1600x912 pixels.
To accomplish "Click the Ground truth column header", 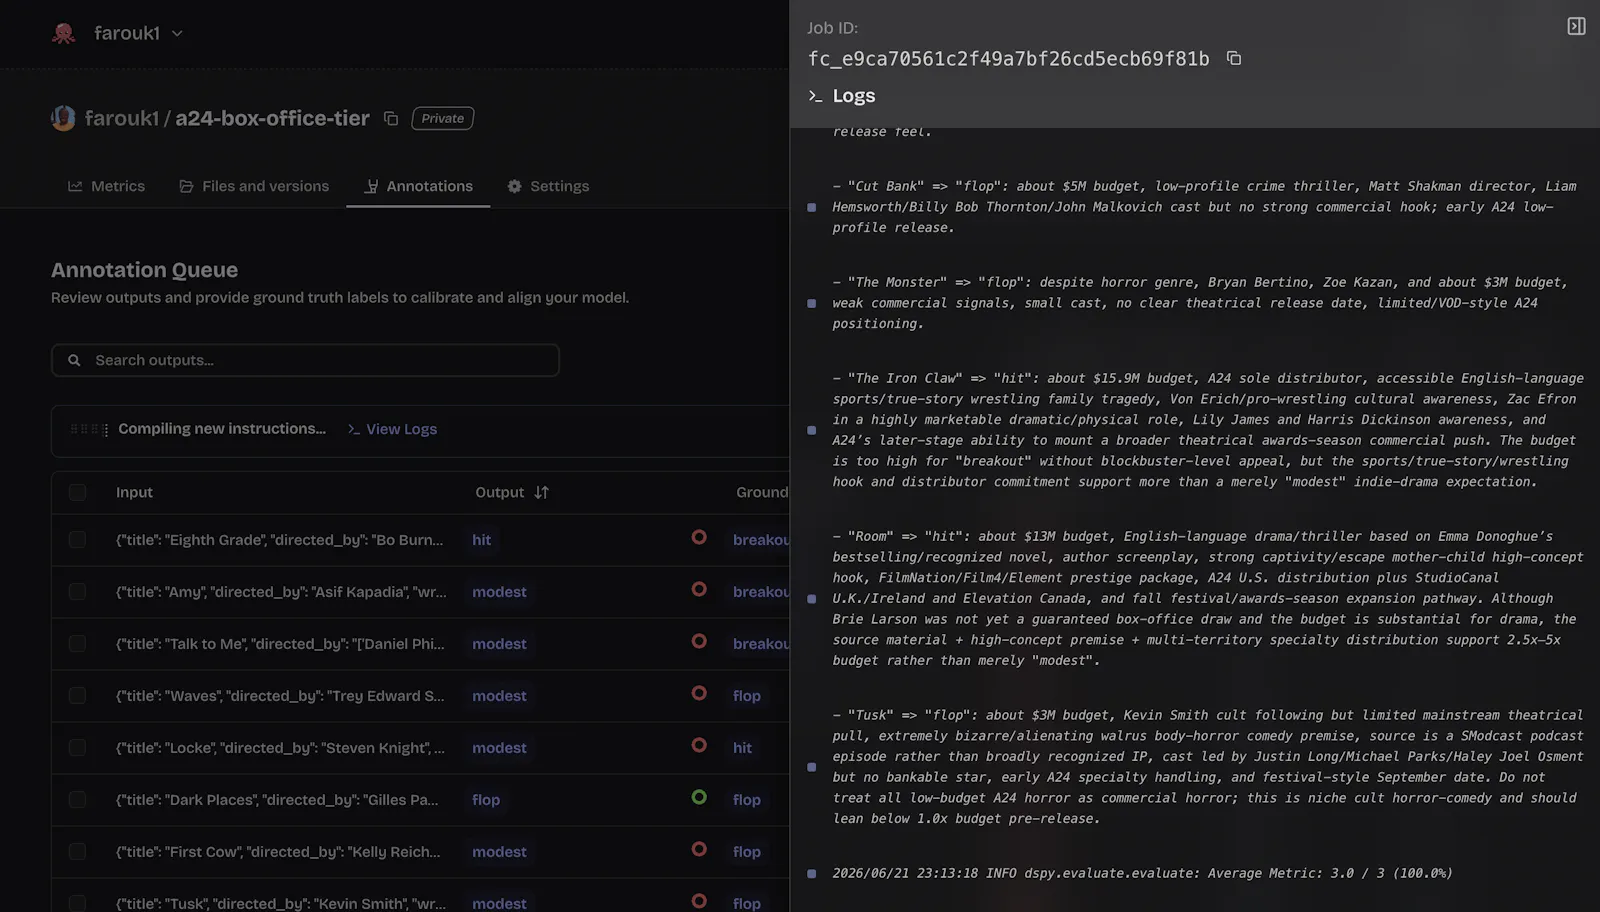I will pyautogui.click(x=762, y=492).
